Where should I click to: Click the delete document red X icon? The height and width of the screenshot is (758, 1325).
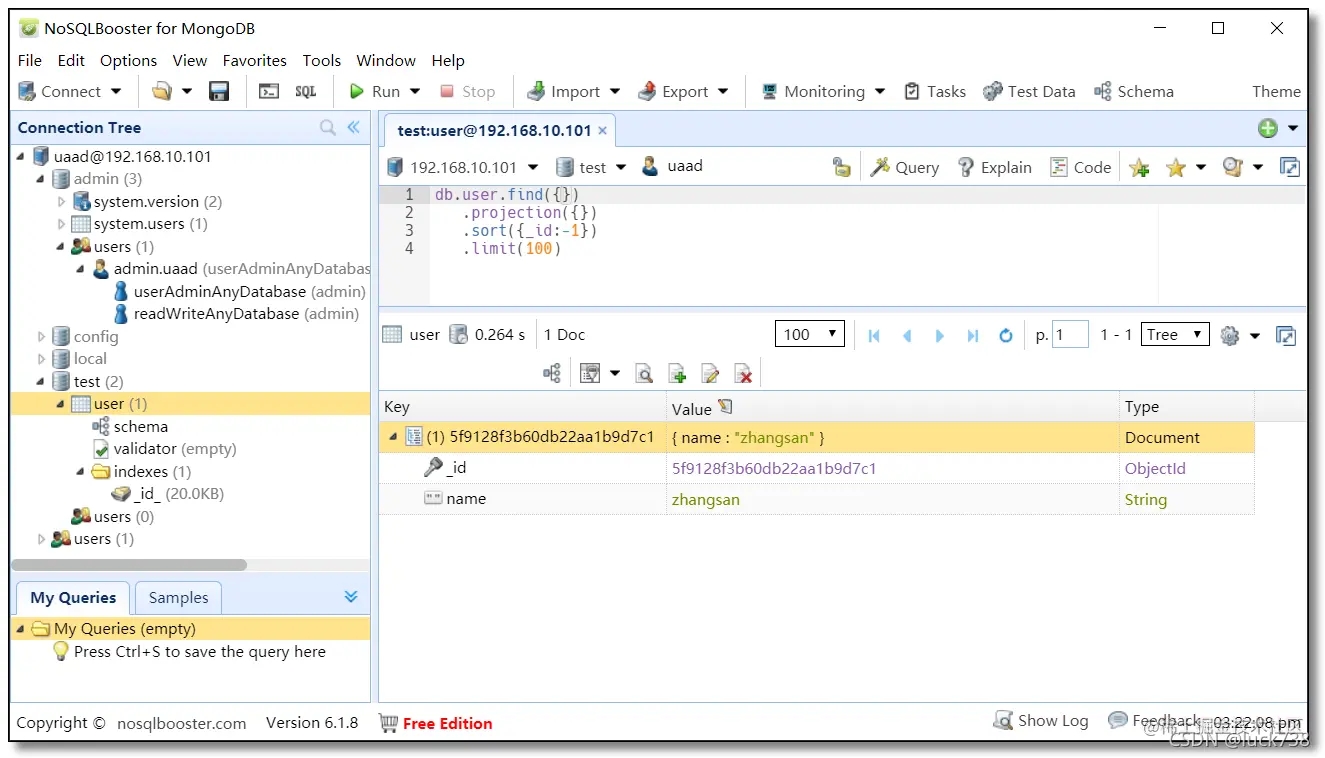[x=743, y=373]
